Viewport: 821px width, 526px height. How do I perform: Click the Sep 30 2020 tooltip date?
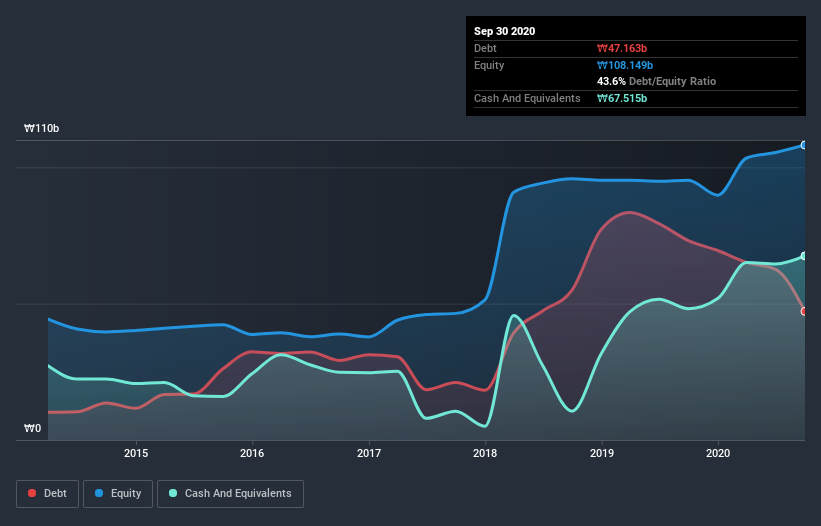(505, 31)
